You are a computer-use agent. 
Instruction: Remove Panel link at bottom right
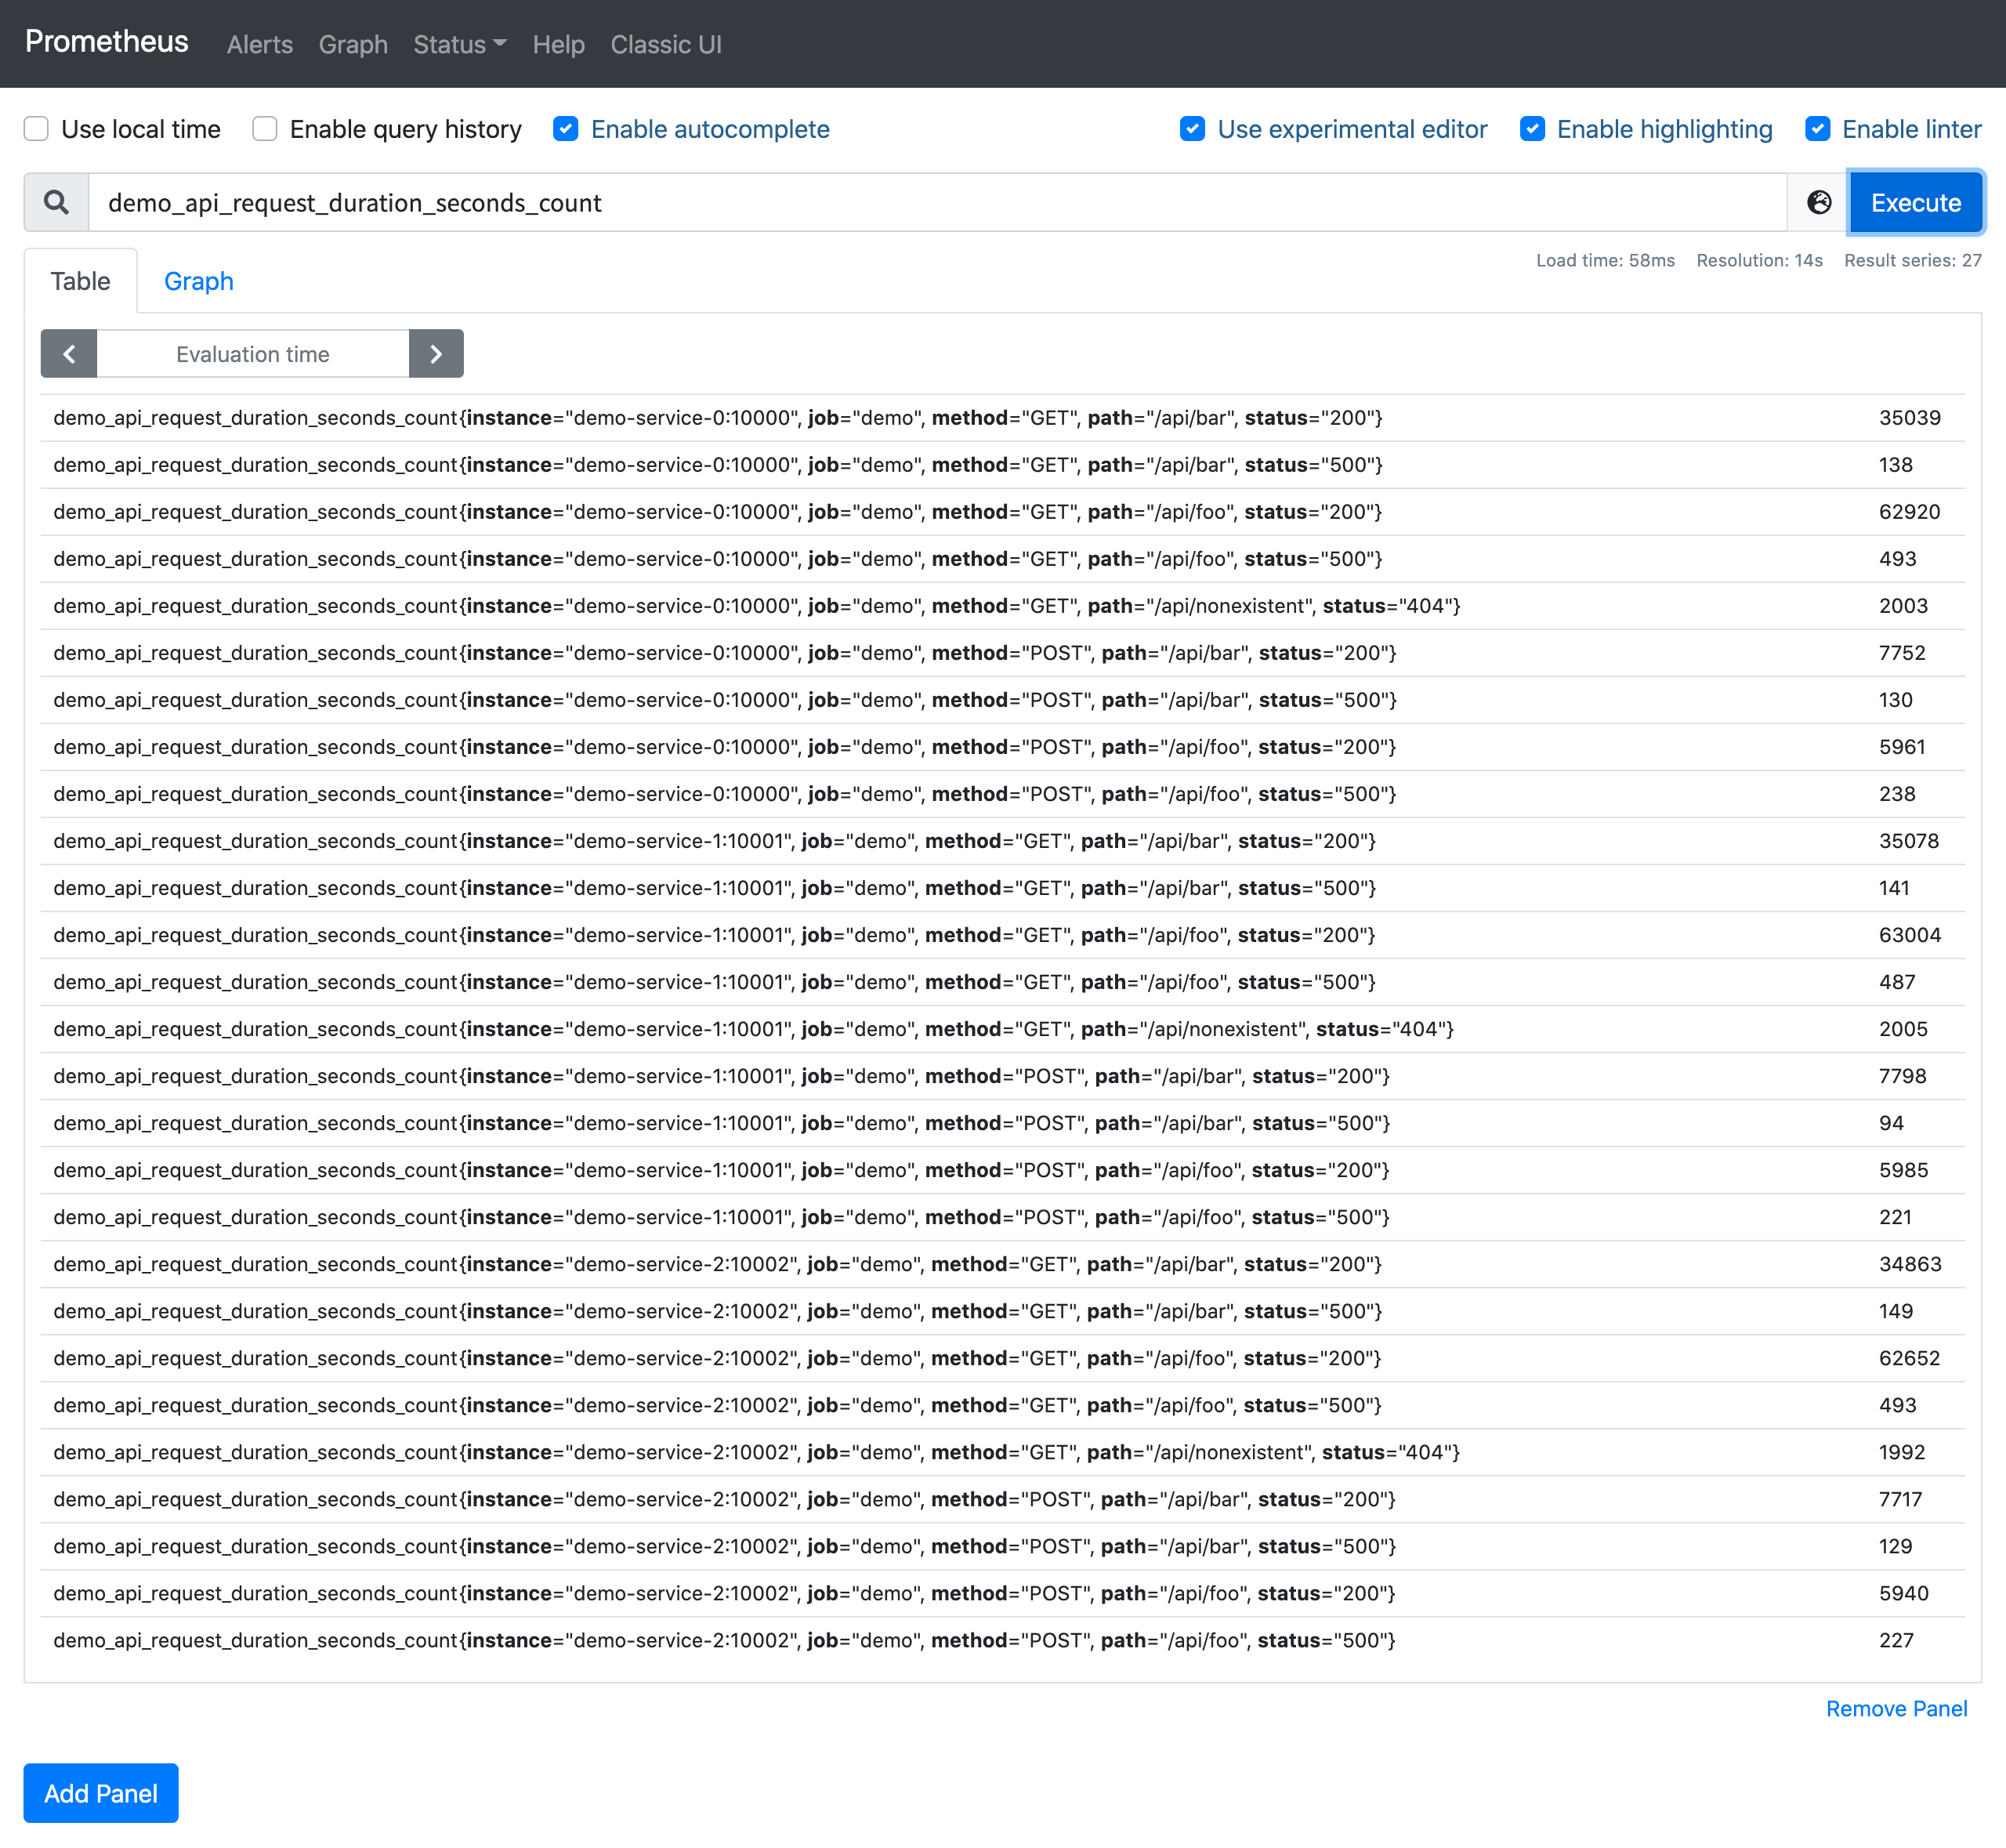click(1896, 1709)
